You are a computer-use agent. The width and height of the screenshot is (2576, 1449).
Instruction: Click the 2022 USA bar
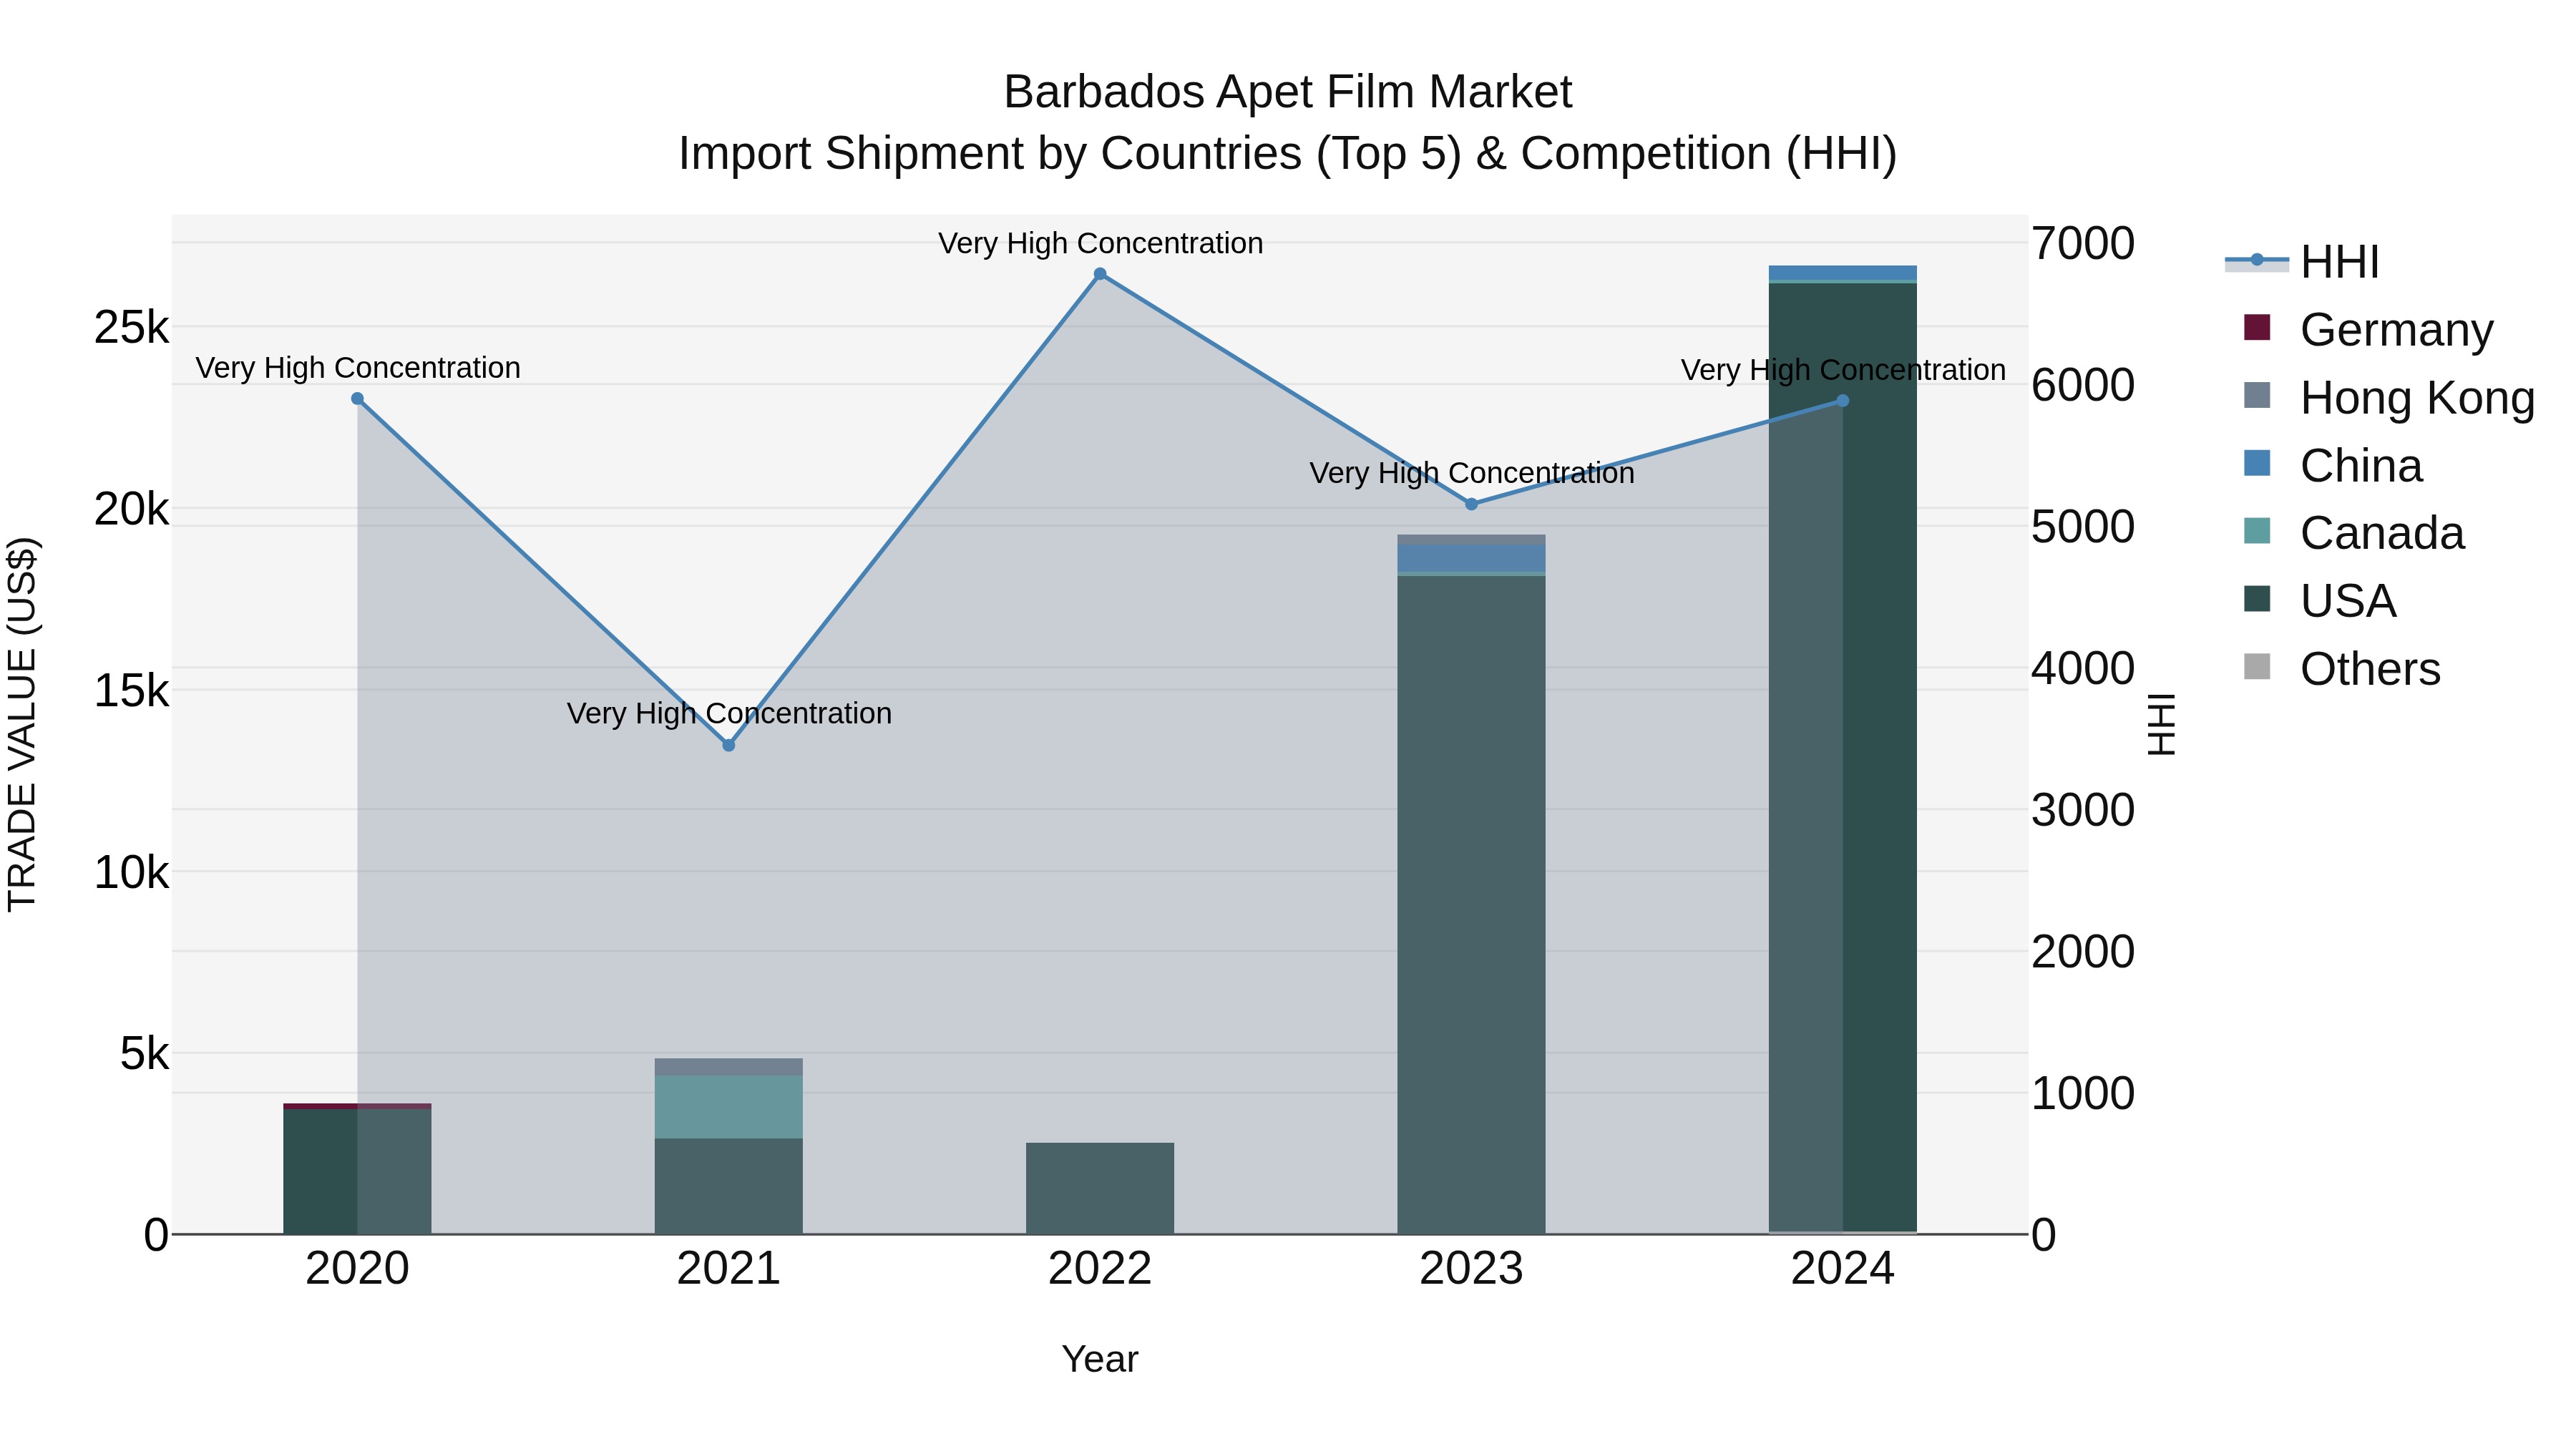point(1100,1188)
